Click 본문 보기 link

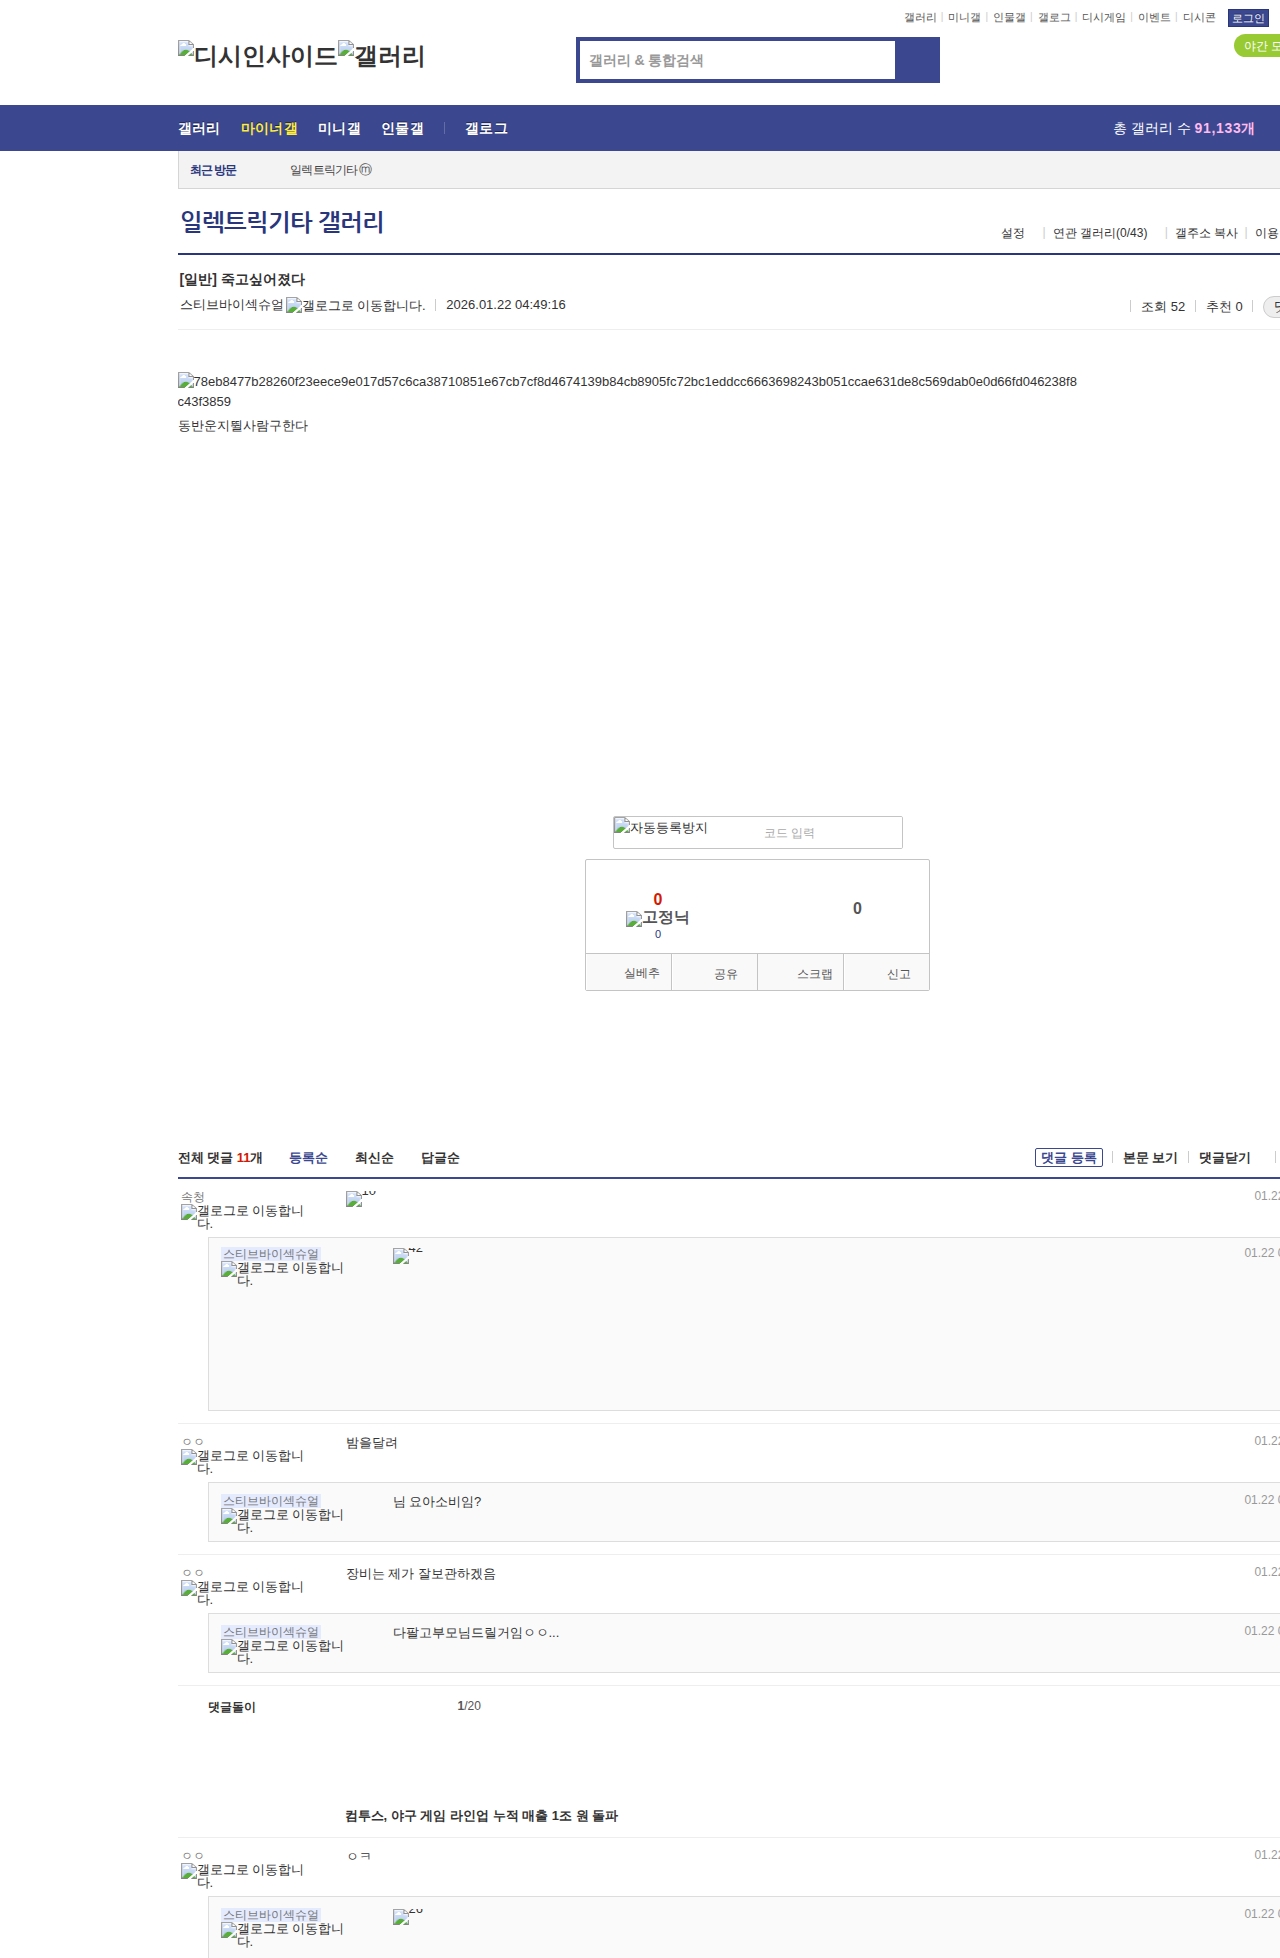click(1150, 1158)
